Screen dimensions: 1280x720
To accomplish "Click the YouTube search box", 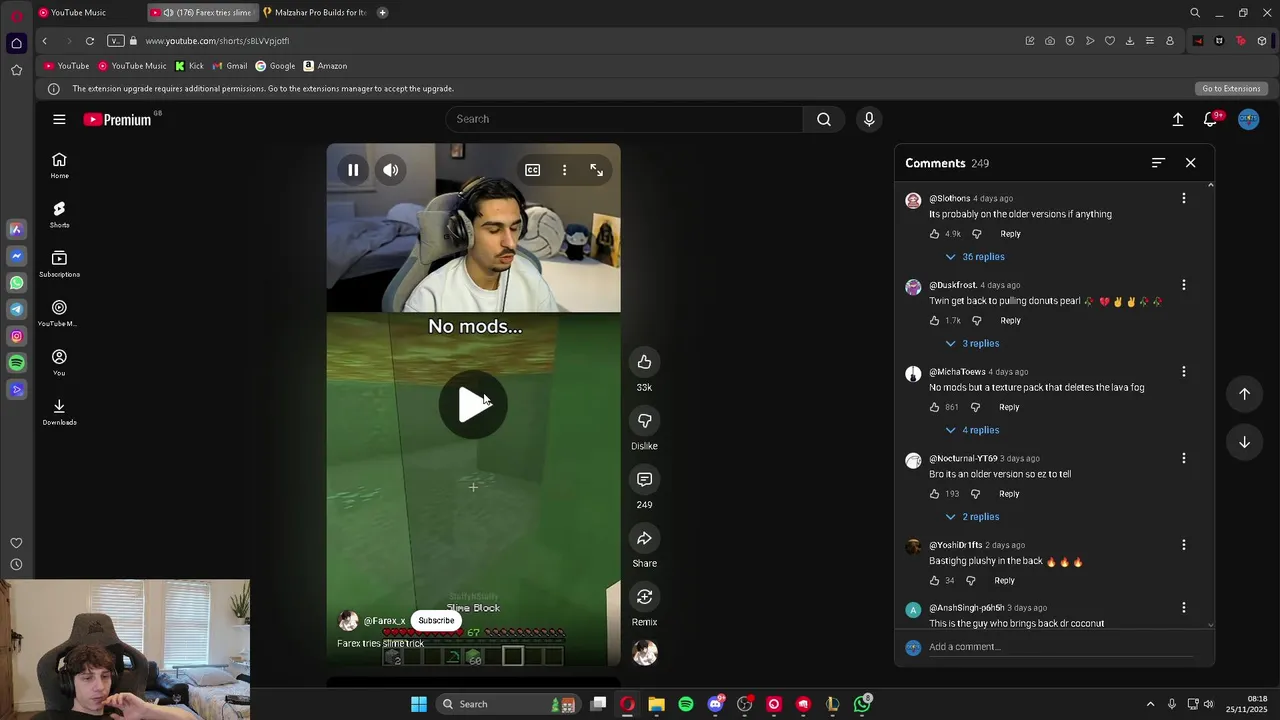I will (x=624, y=119).
